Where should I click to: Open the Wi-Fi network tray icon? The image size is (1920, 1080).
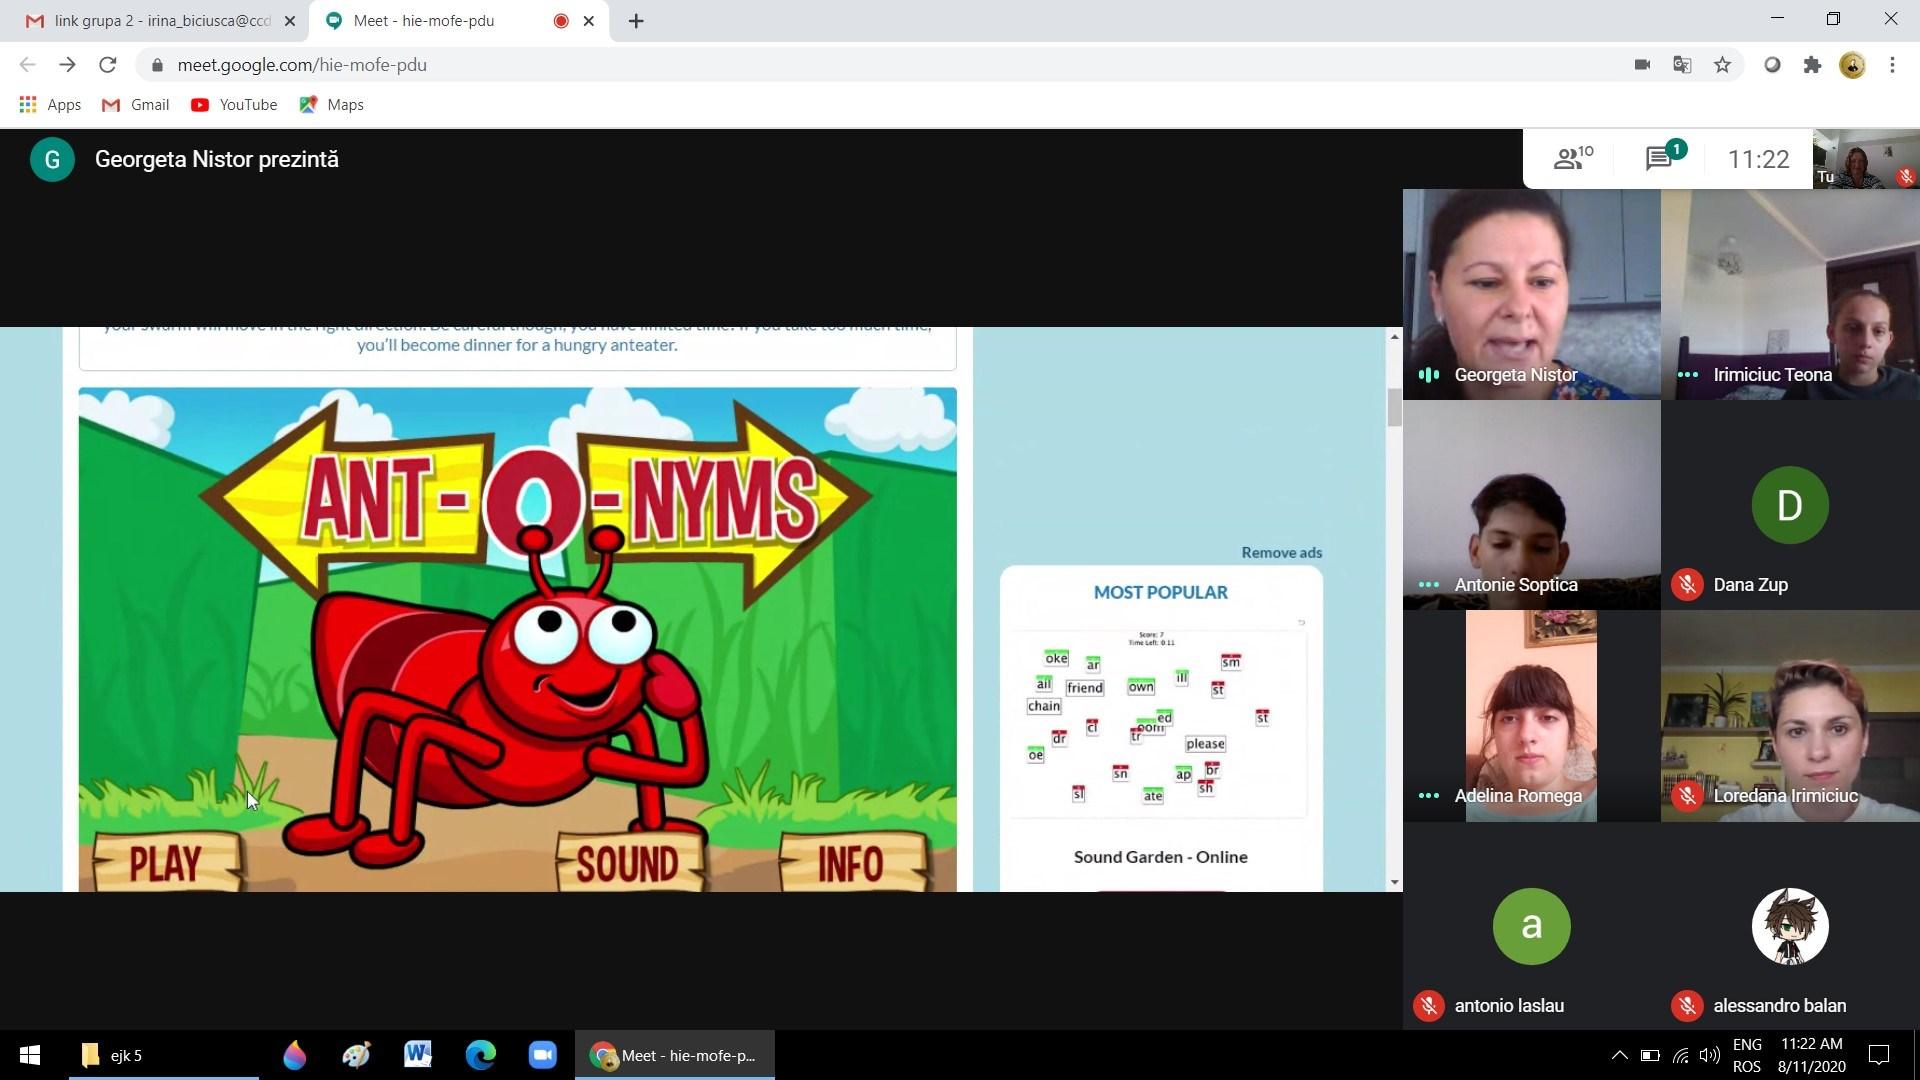pos(1680,1055)
